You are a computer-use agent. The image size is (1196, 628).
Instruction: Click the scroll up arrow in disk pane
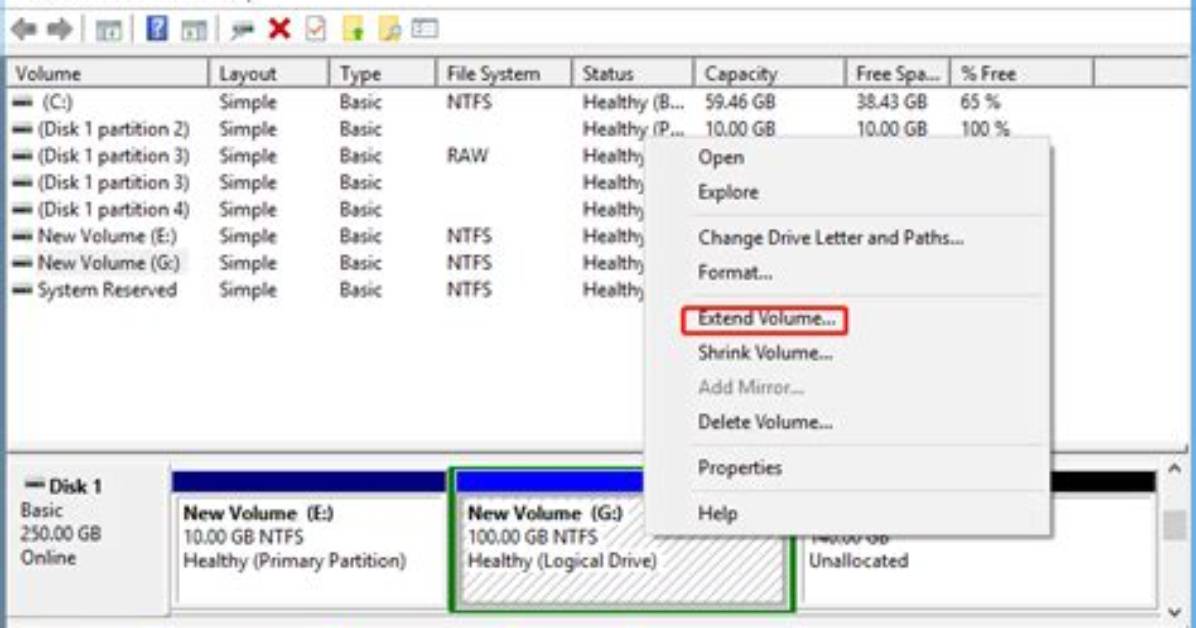tap(1175, 469)
